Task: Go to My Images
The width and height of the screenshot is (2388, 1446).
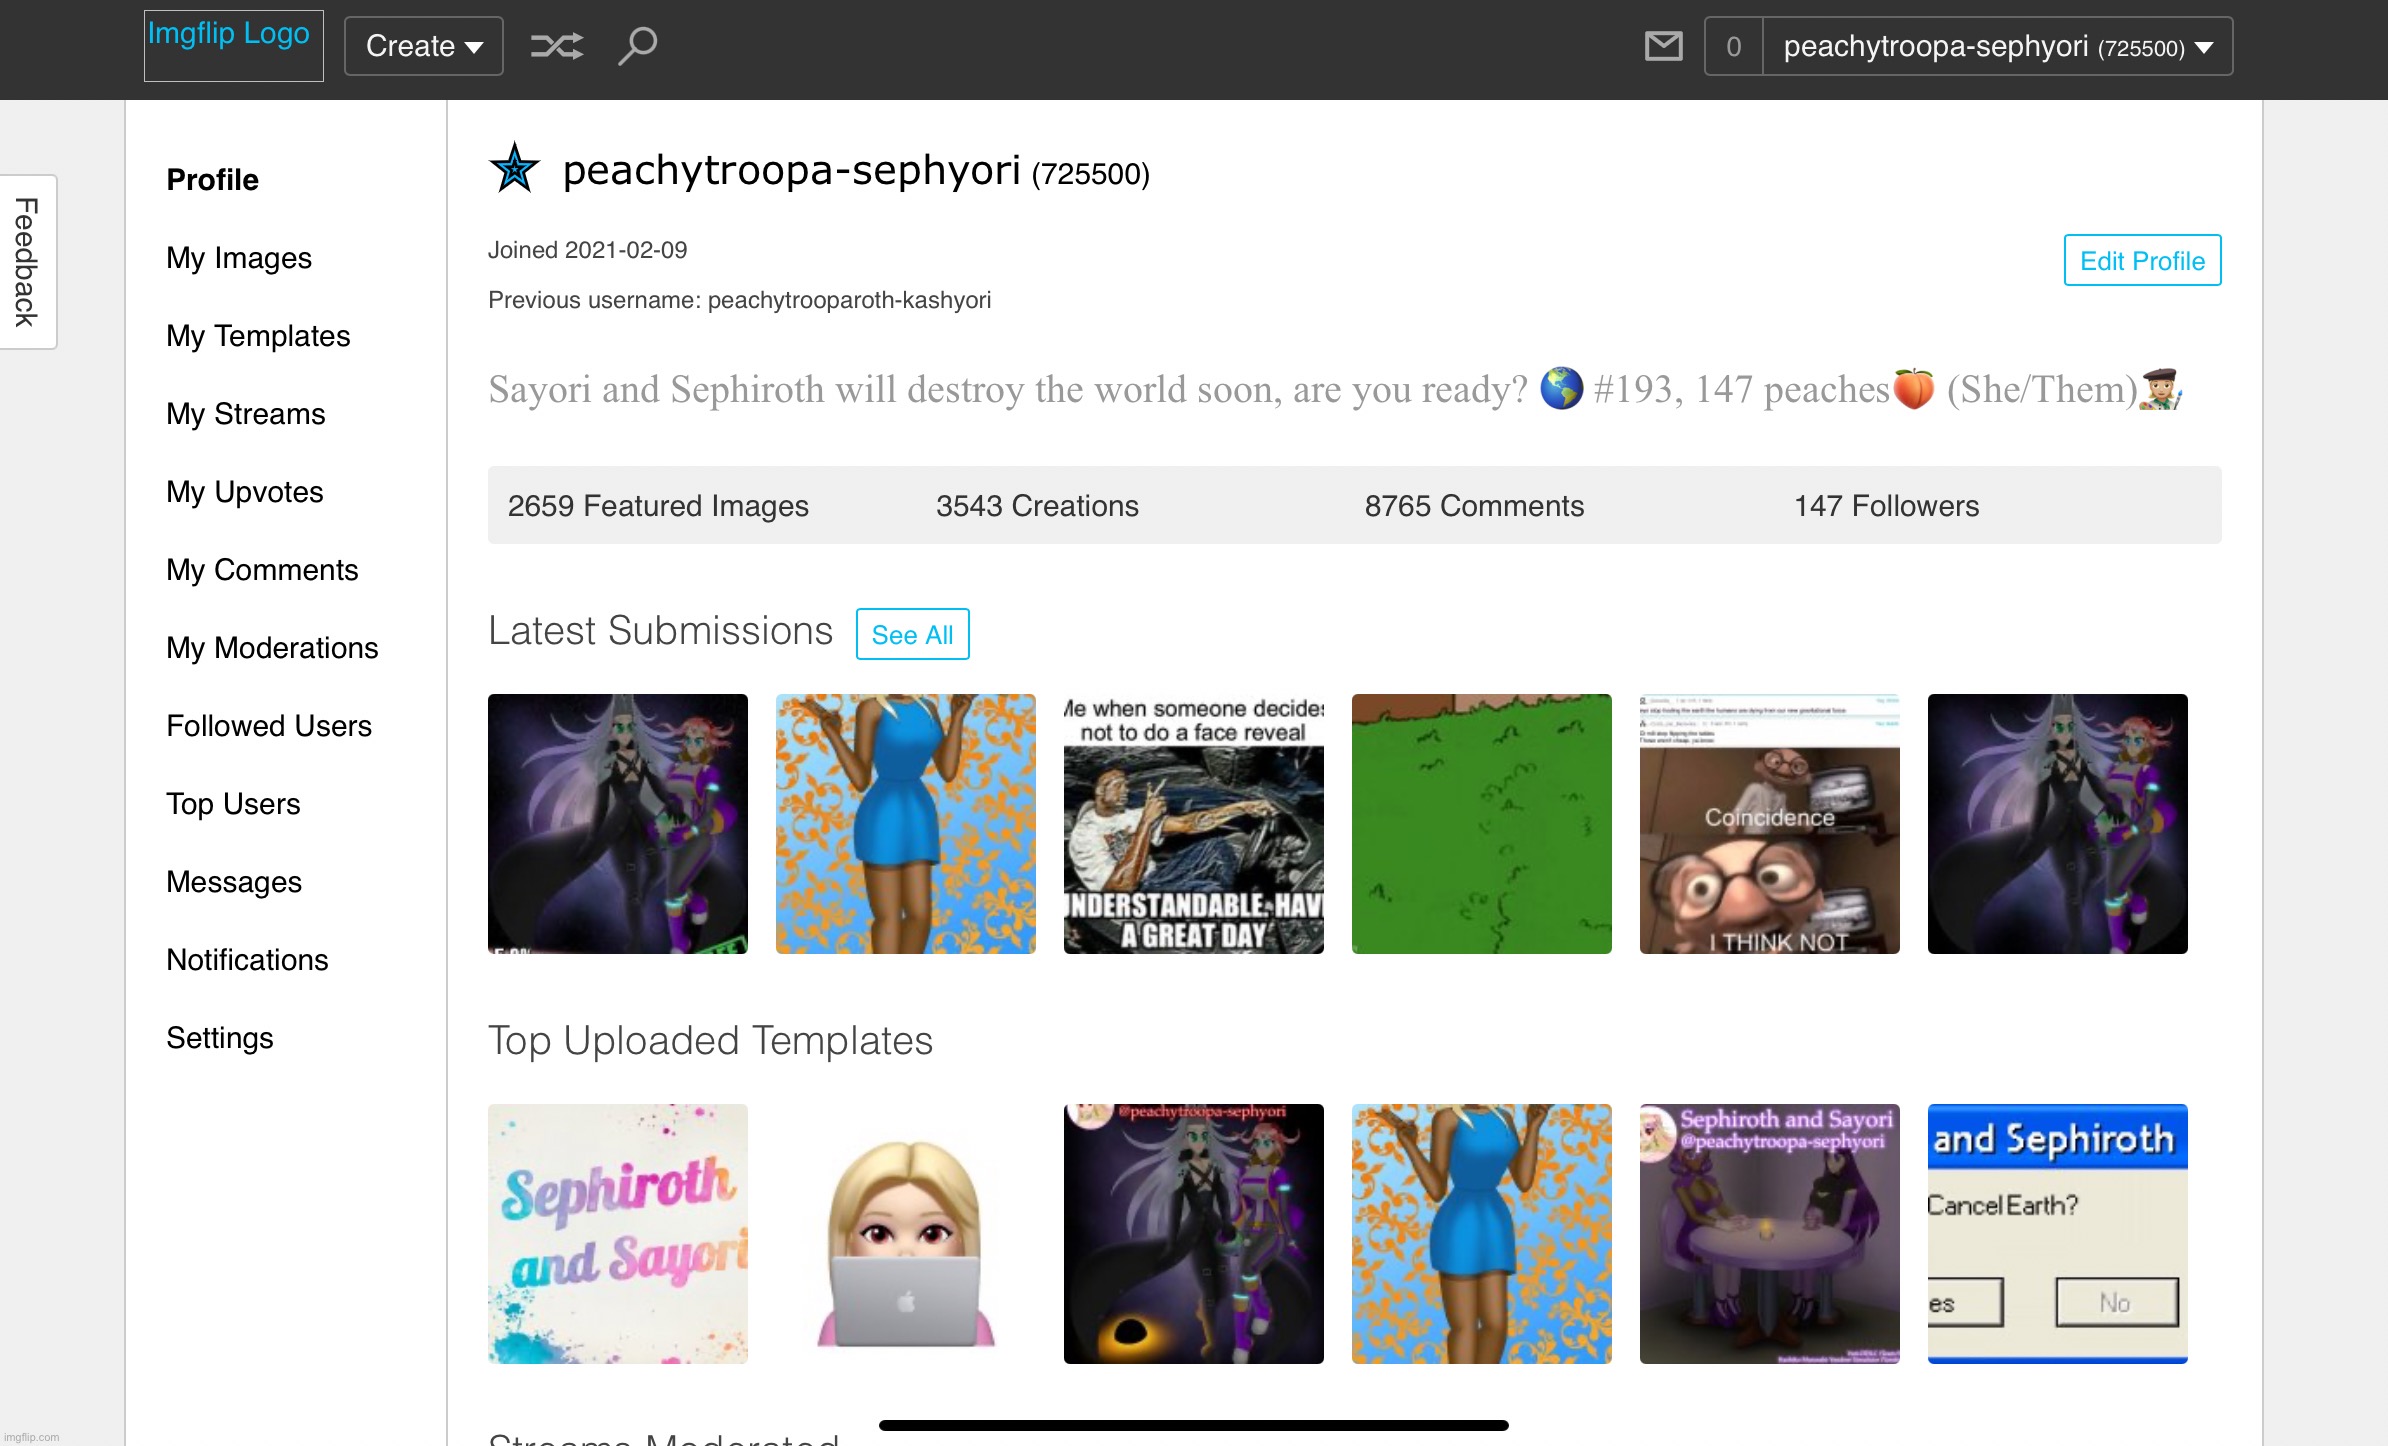Action: tap(239, 258)
